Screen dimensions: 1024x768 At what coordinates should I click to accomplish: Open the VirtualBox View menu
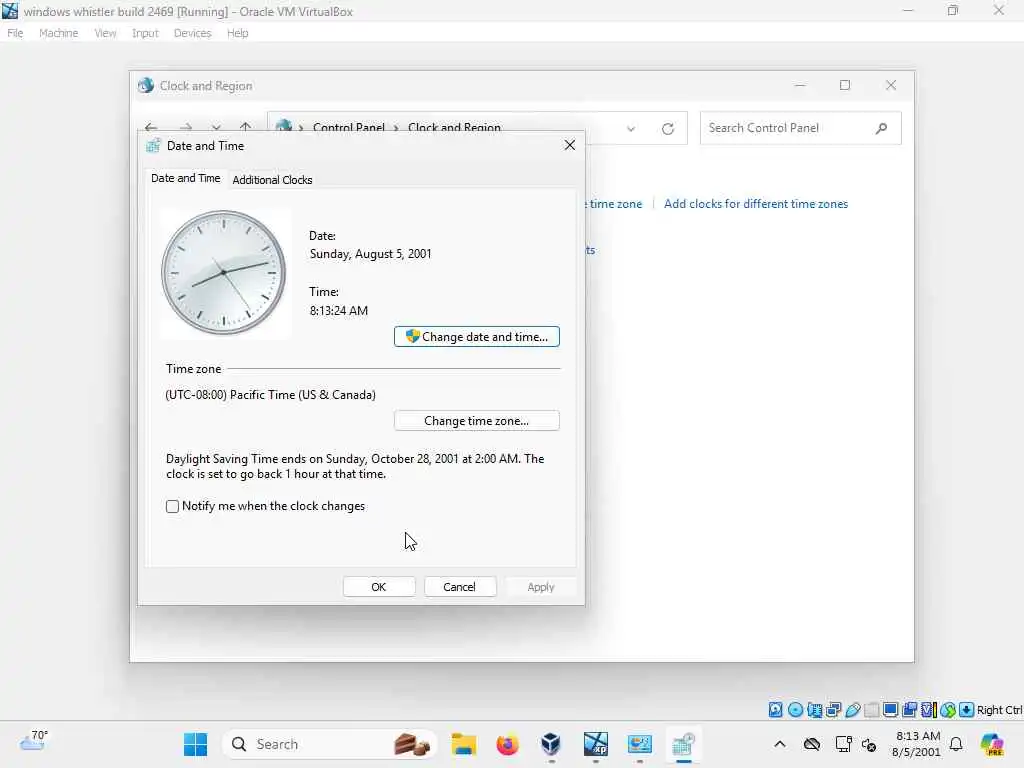[x=105, y=33]
